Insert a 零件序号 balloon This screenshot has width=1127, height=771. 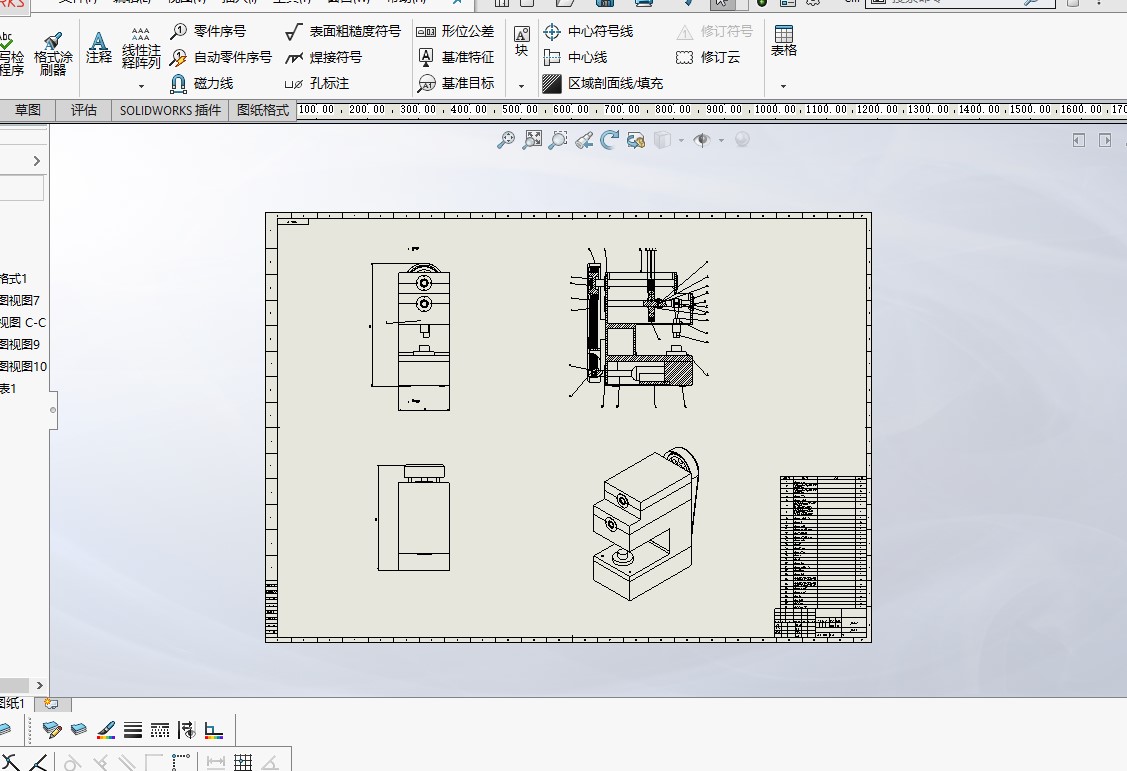pos(208,31)
